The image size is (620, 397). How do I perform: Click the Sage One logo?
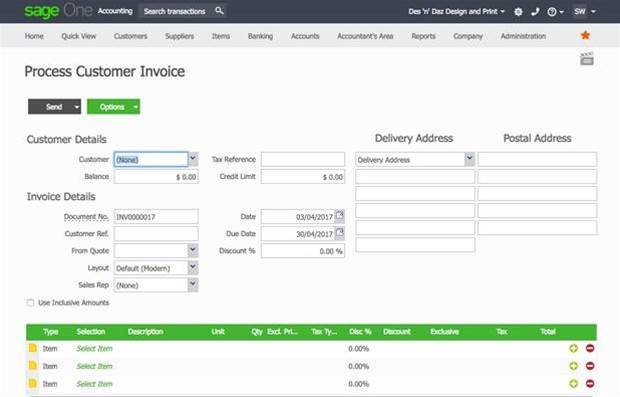click(58, 11)
